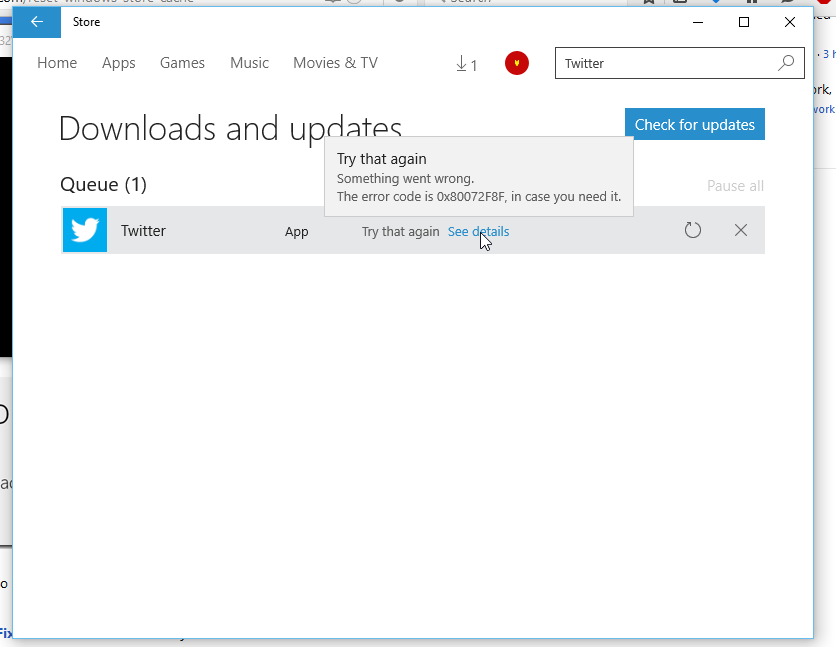This screenshot has width=836, height=647.
Task: Click the search magnifier icon
Action: point(786,63)
